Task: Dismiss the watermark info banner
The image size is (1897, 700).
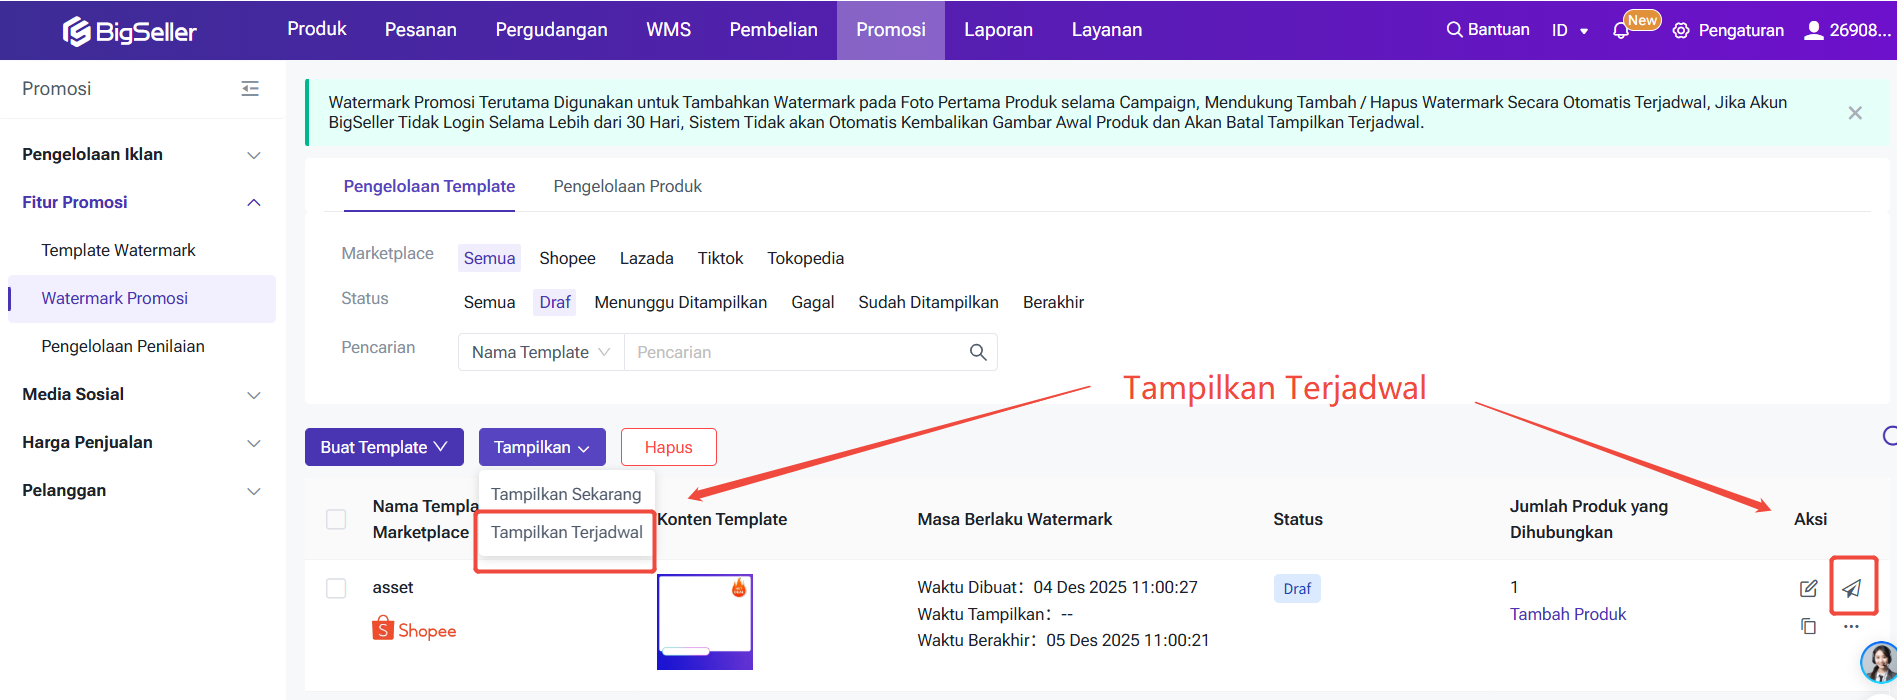Action: point(1855,113)
